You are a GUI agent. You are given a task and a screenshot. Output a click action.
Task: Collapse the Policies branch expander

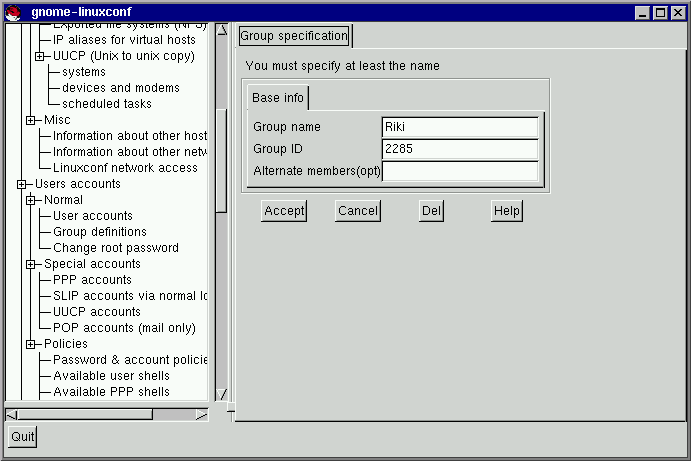point(30,344)
